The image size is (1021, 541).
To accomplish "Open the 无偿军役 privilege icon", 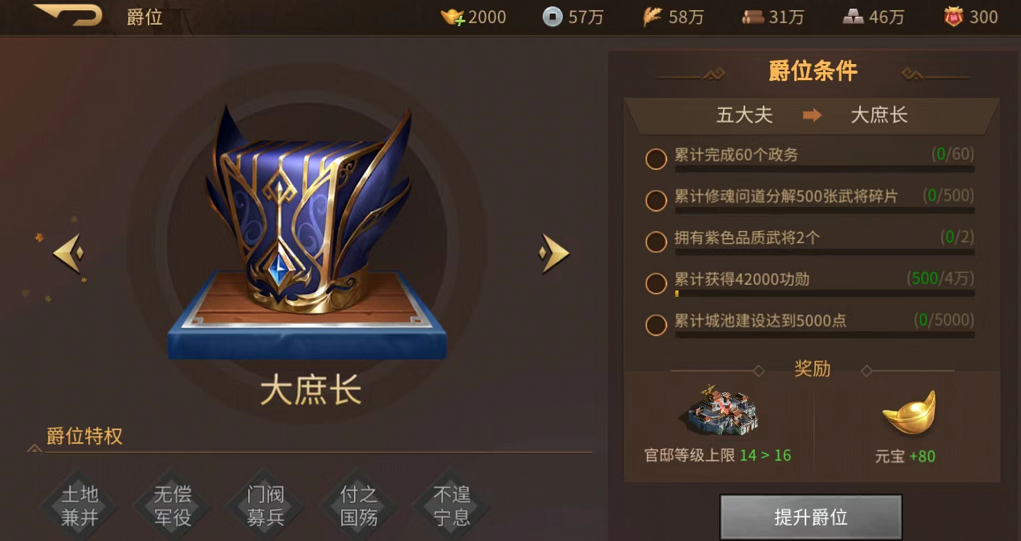I will (x=173, y=505).
